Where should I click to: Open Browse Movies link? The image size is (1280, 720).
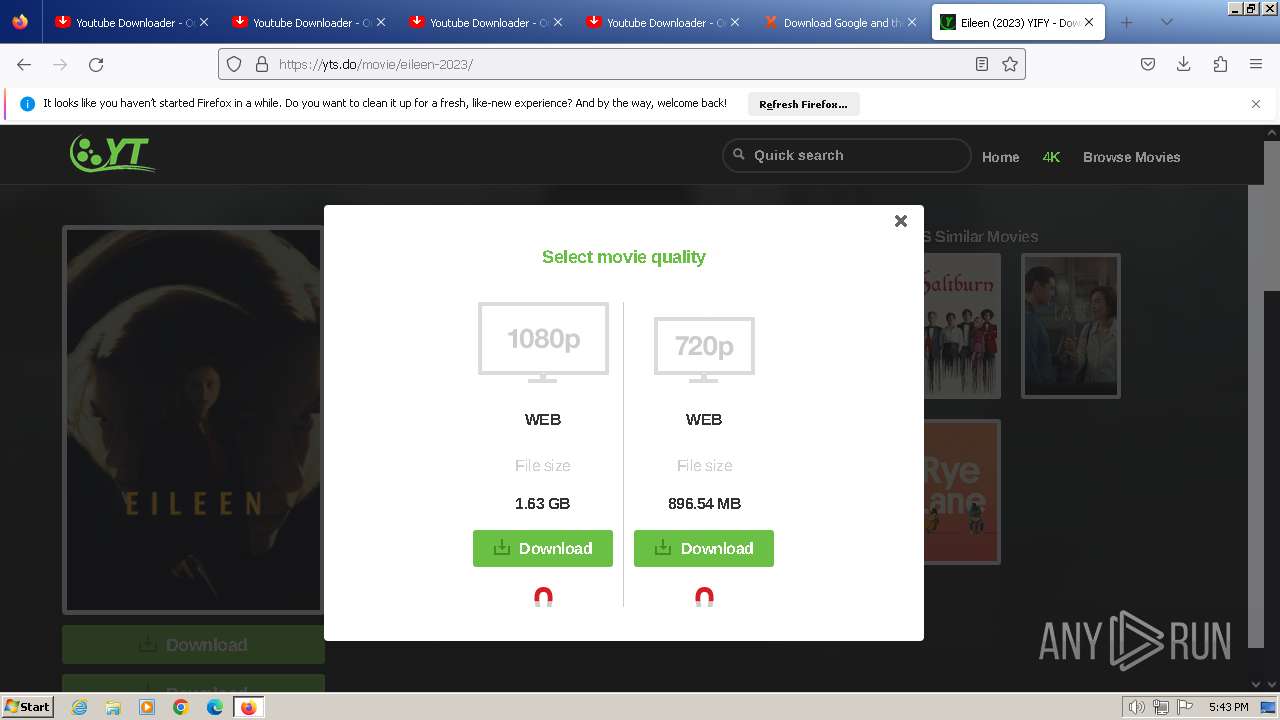pos(1131,157)
